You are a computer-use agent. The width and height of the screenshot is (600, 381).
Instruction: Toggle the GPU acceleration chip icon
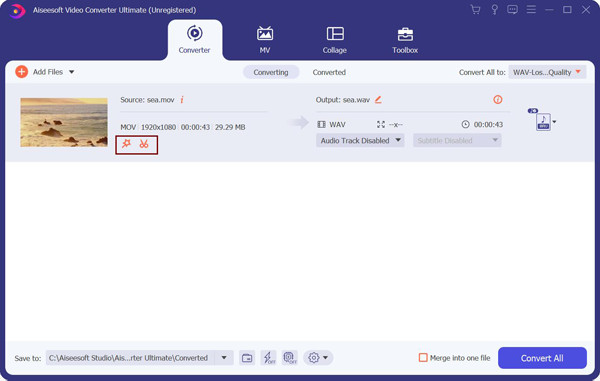coord(290,358)
